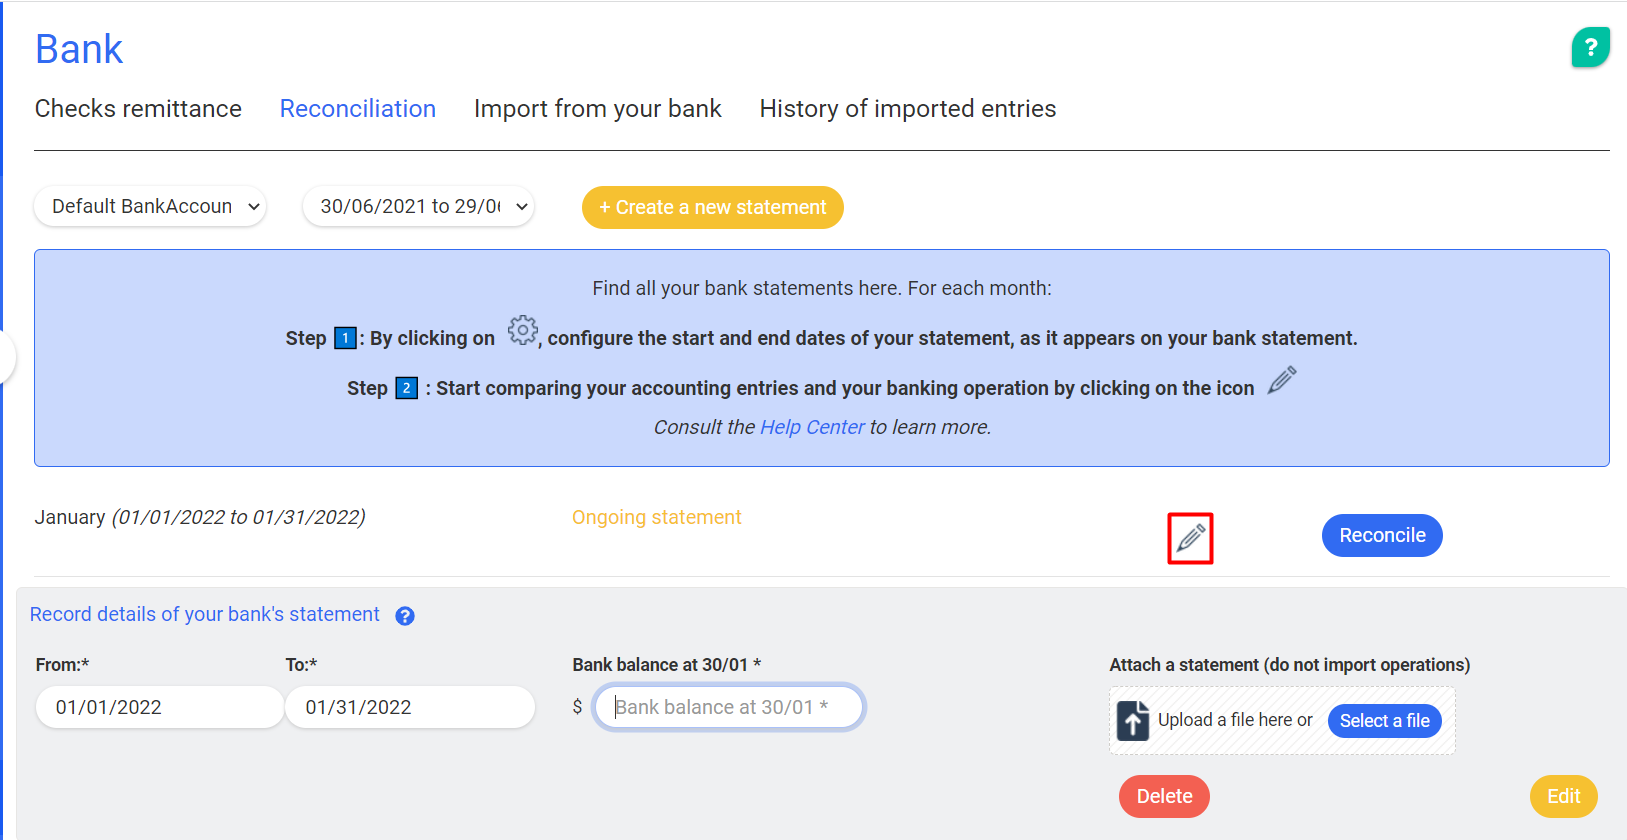Click the gear icon in Step 1 instructions
Screen dimensions: 1627x840
(522, 330)
